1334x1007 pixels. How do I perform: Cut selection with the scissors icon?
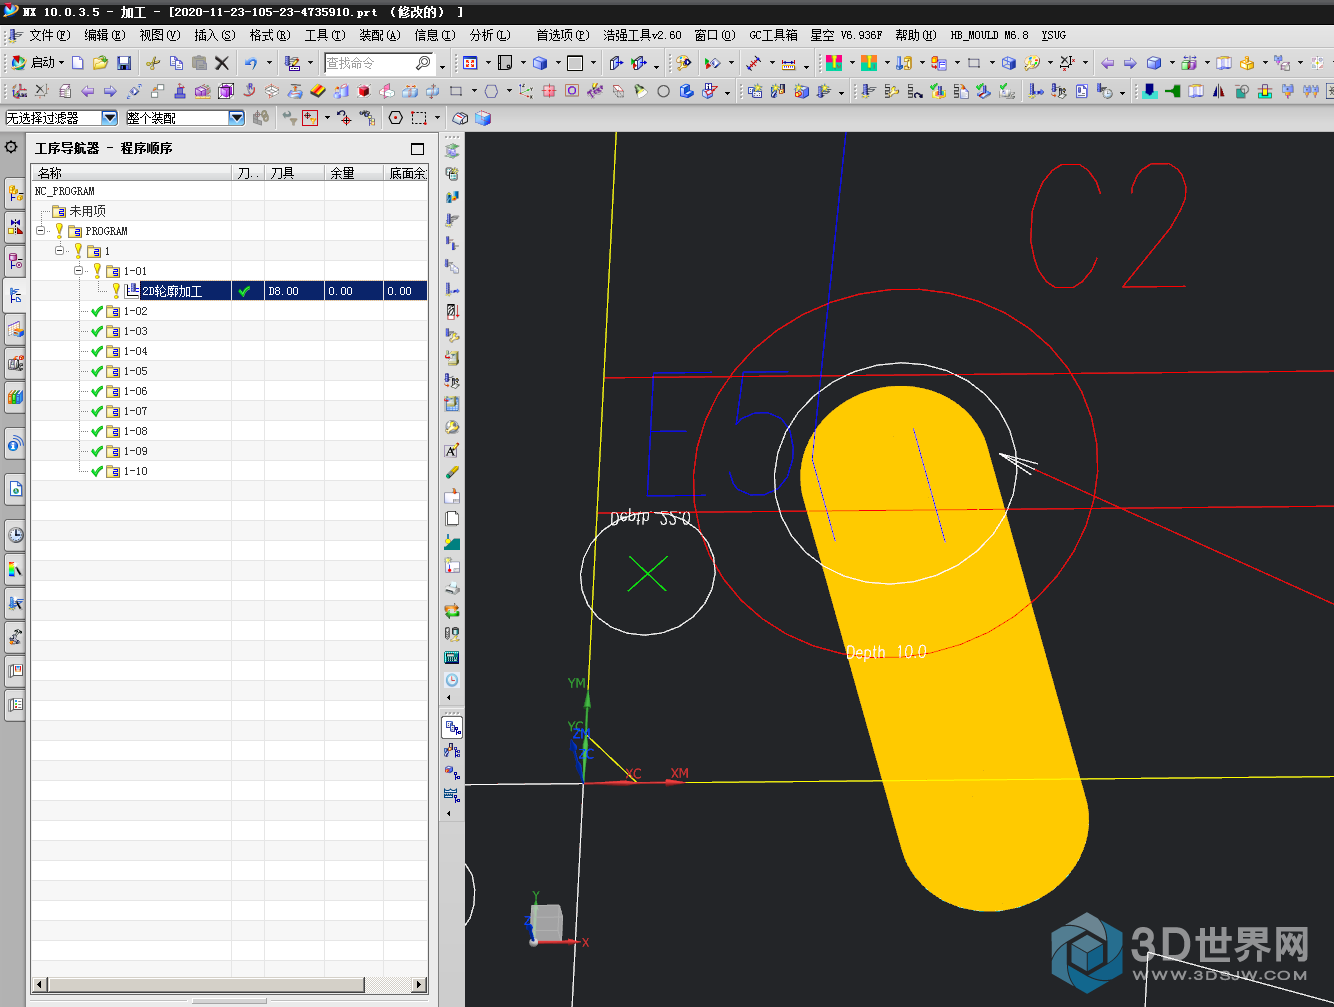[153, 63]
